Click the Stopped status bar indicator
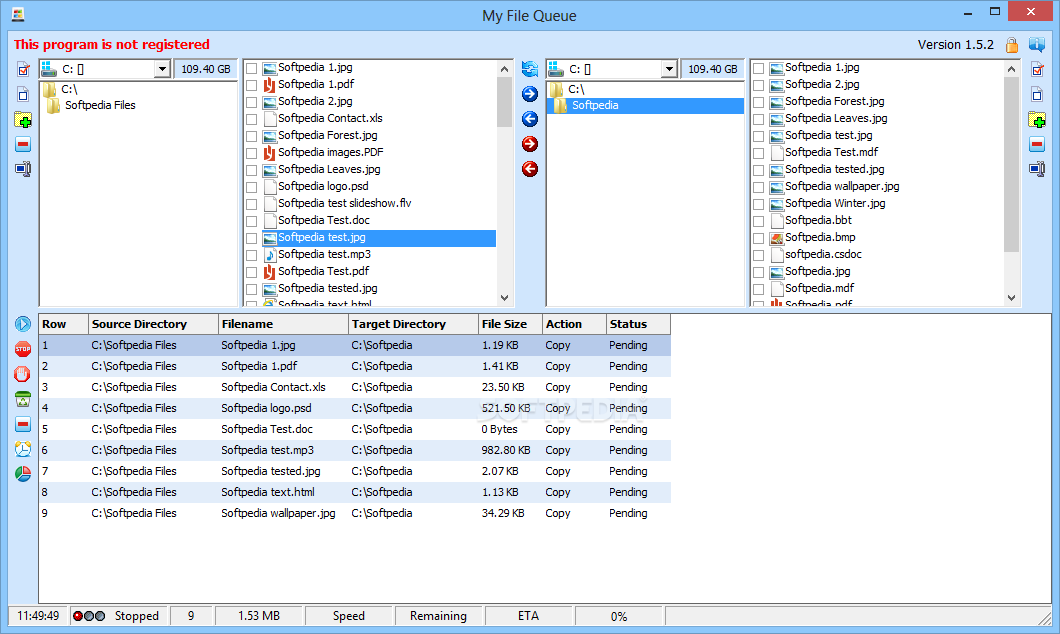The width and height of the screenshot is (1060, 634). tap(118, 616)
